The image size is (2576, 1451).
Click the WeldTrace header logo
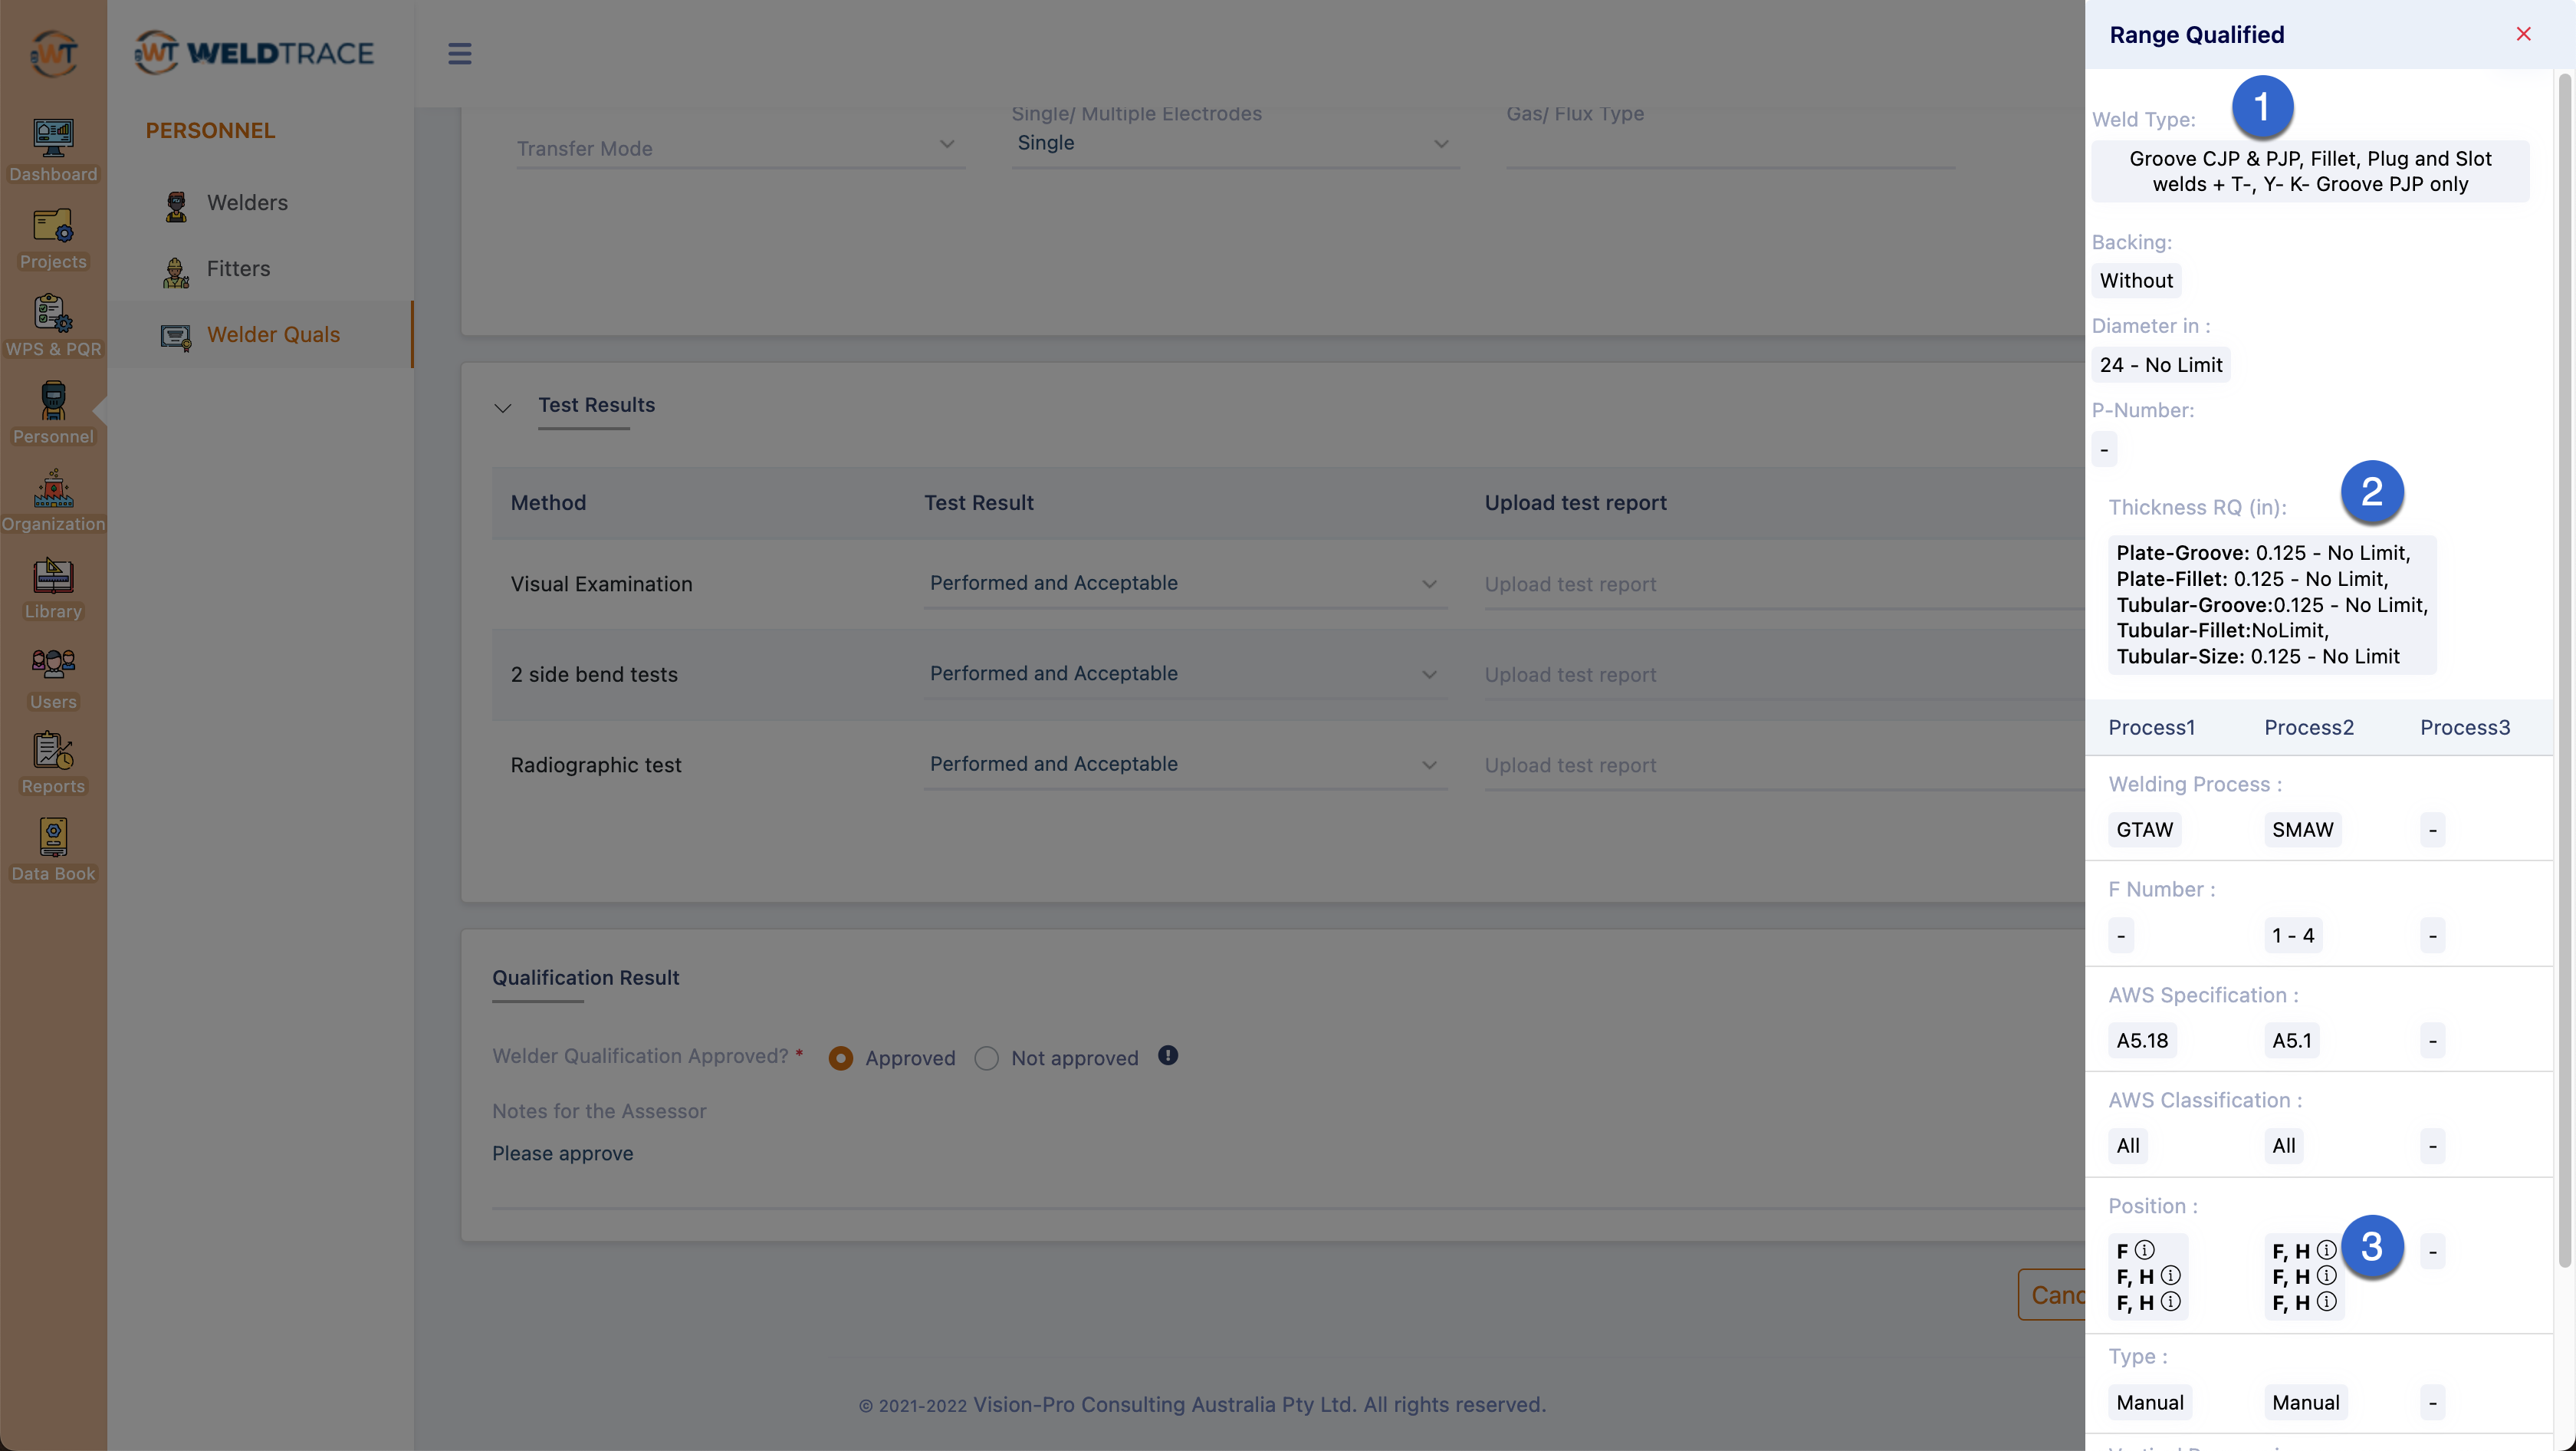254,52
